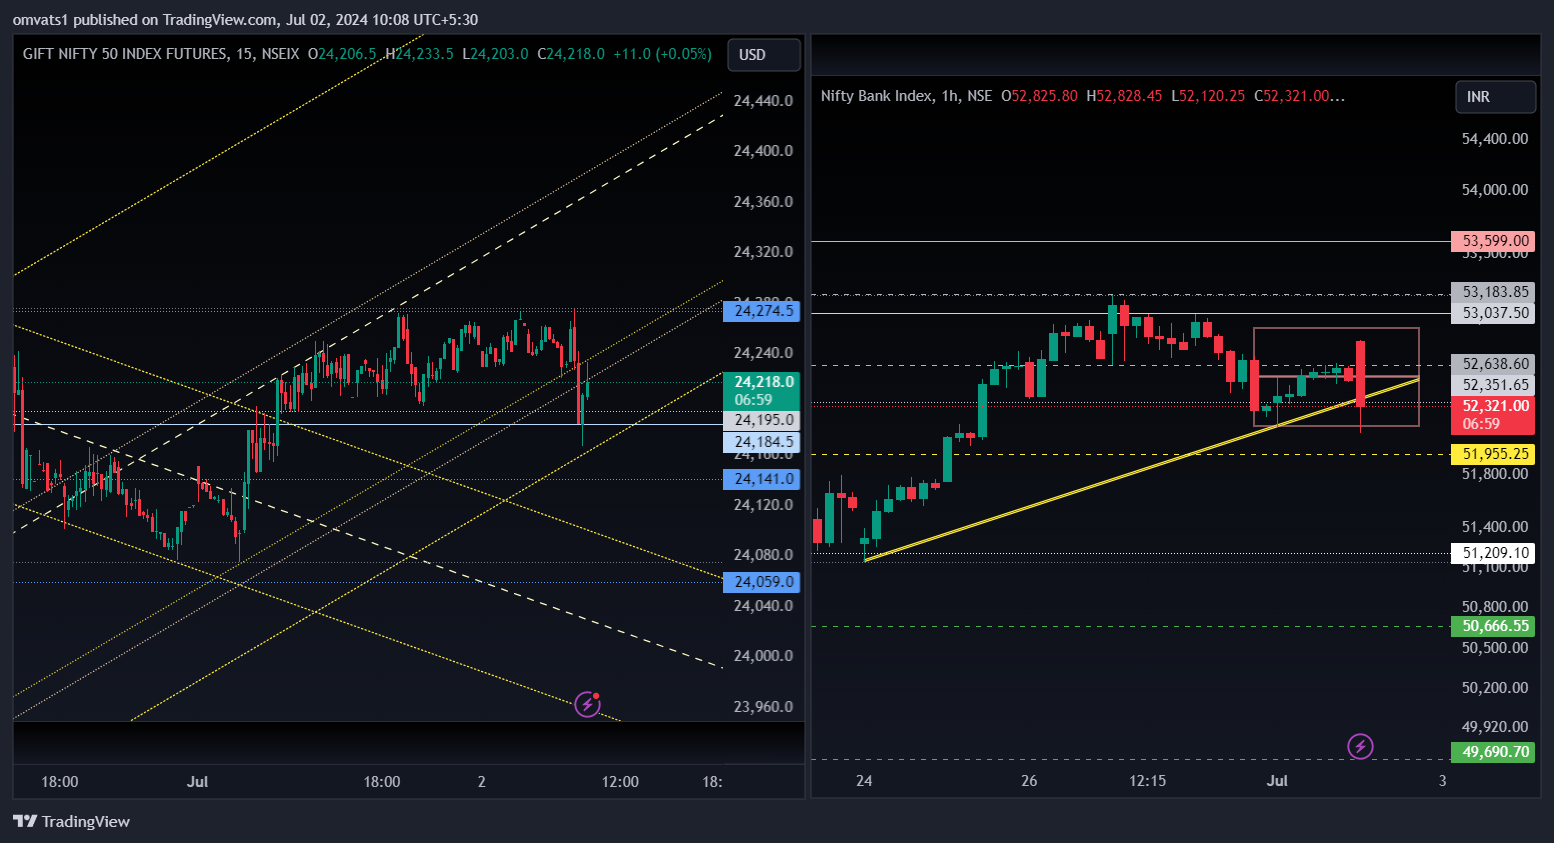1554x843 pixels.
Task: Open the INR currency selector
Action: click(x=1495, y=97)
